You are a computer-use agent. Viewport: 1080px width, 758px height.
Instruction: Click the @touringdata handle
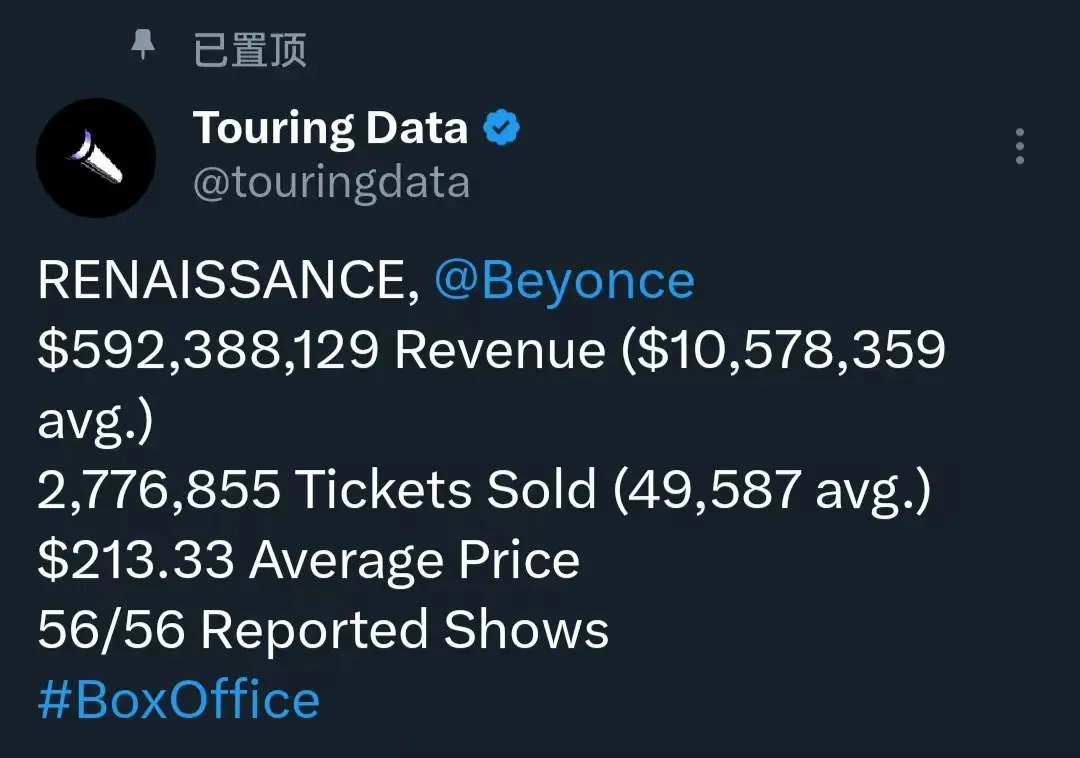coord(331,183)
